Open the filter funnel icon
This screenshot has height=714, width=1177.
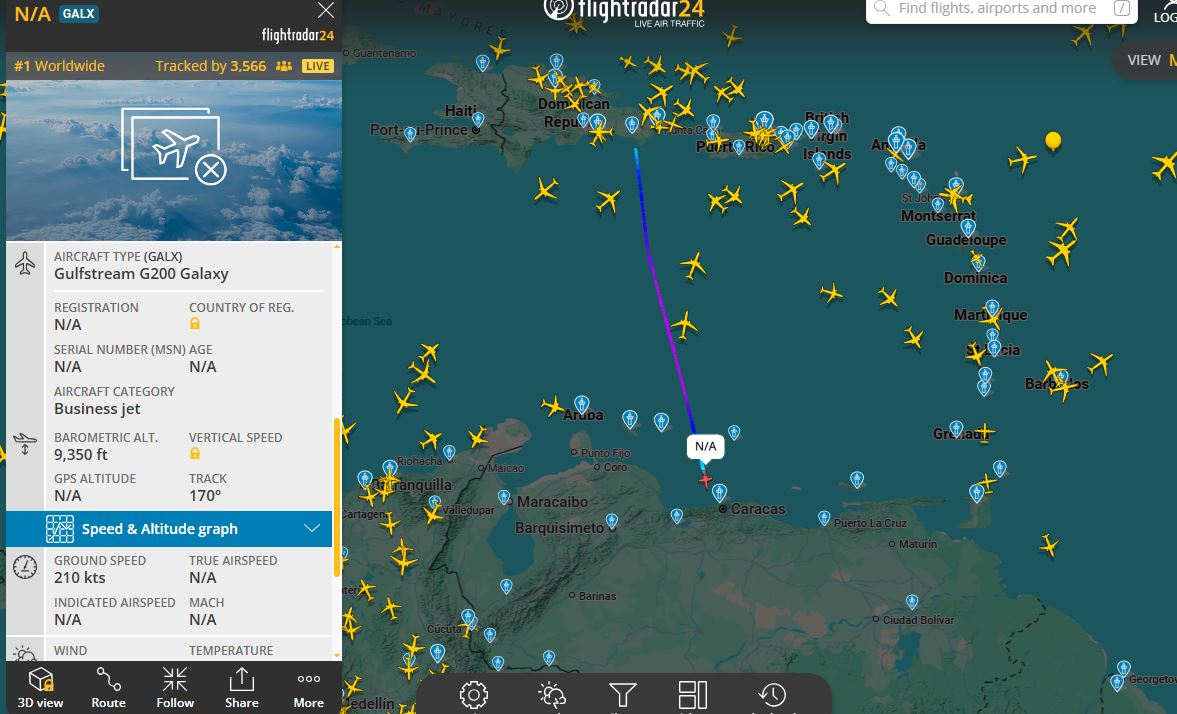click(622, 695)
